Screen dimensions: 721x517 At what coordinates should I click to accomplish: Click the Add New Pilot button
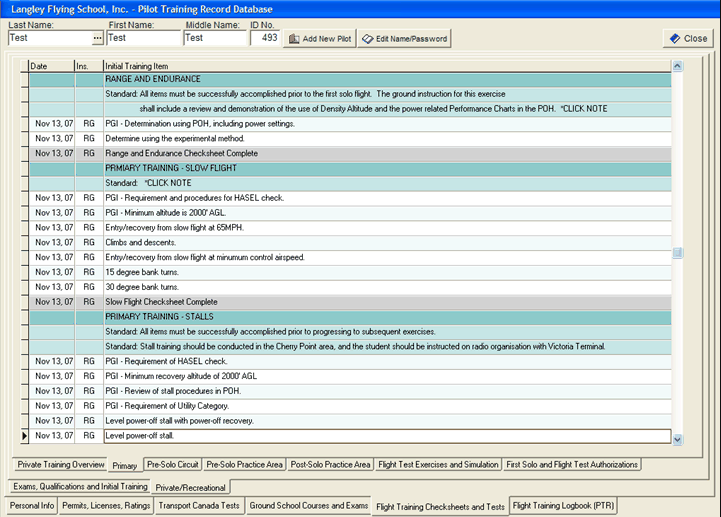click(x=319, y=38)
